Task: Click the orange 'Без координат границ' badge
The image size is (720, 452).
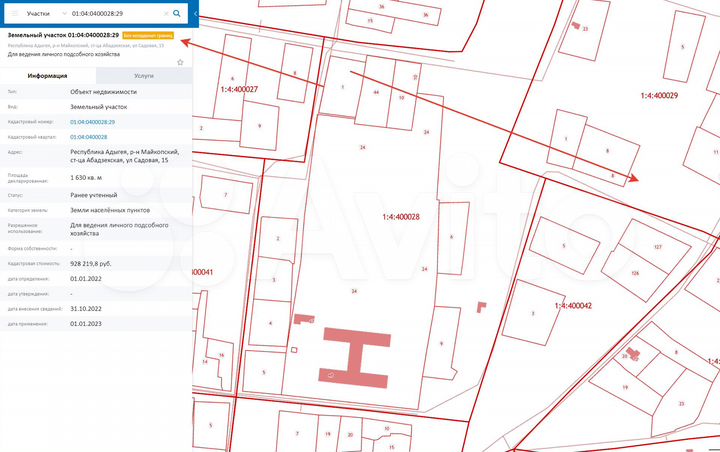Action: pos(149,35)
